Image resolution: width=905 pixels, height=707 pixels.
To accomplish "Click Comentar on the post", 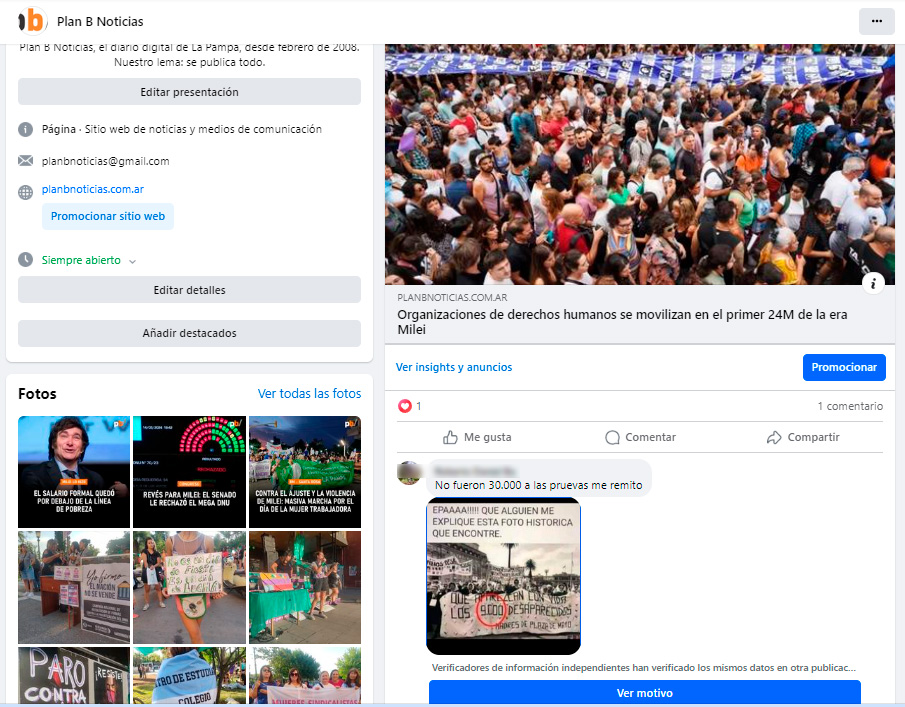I will (x=640, y=437).
